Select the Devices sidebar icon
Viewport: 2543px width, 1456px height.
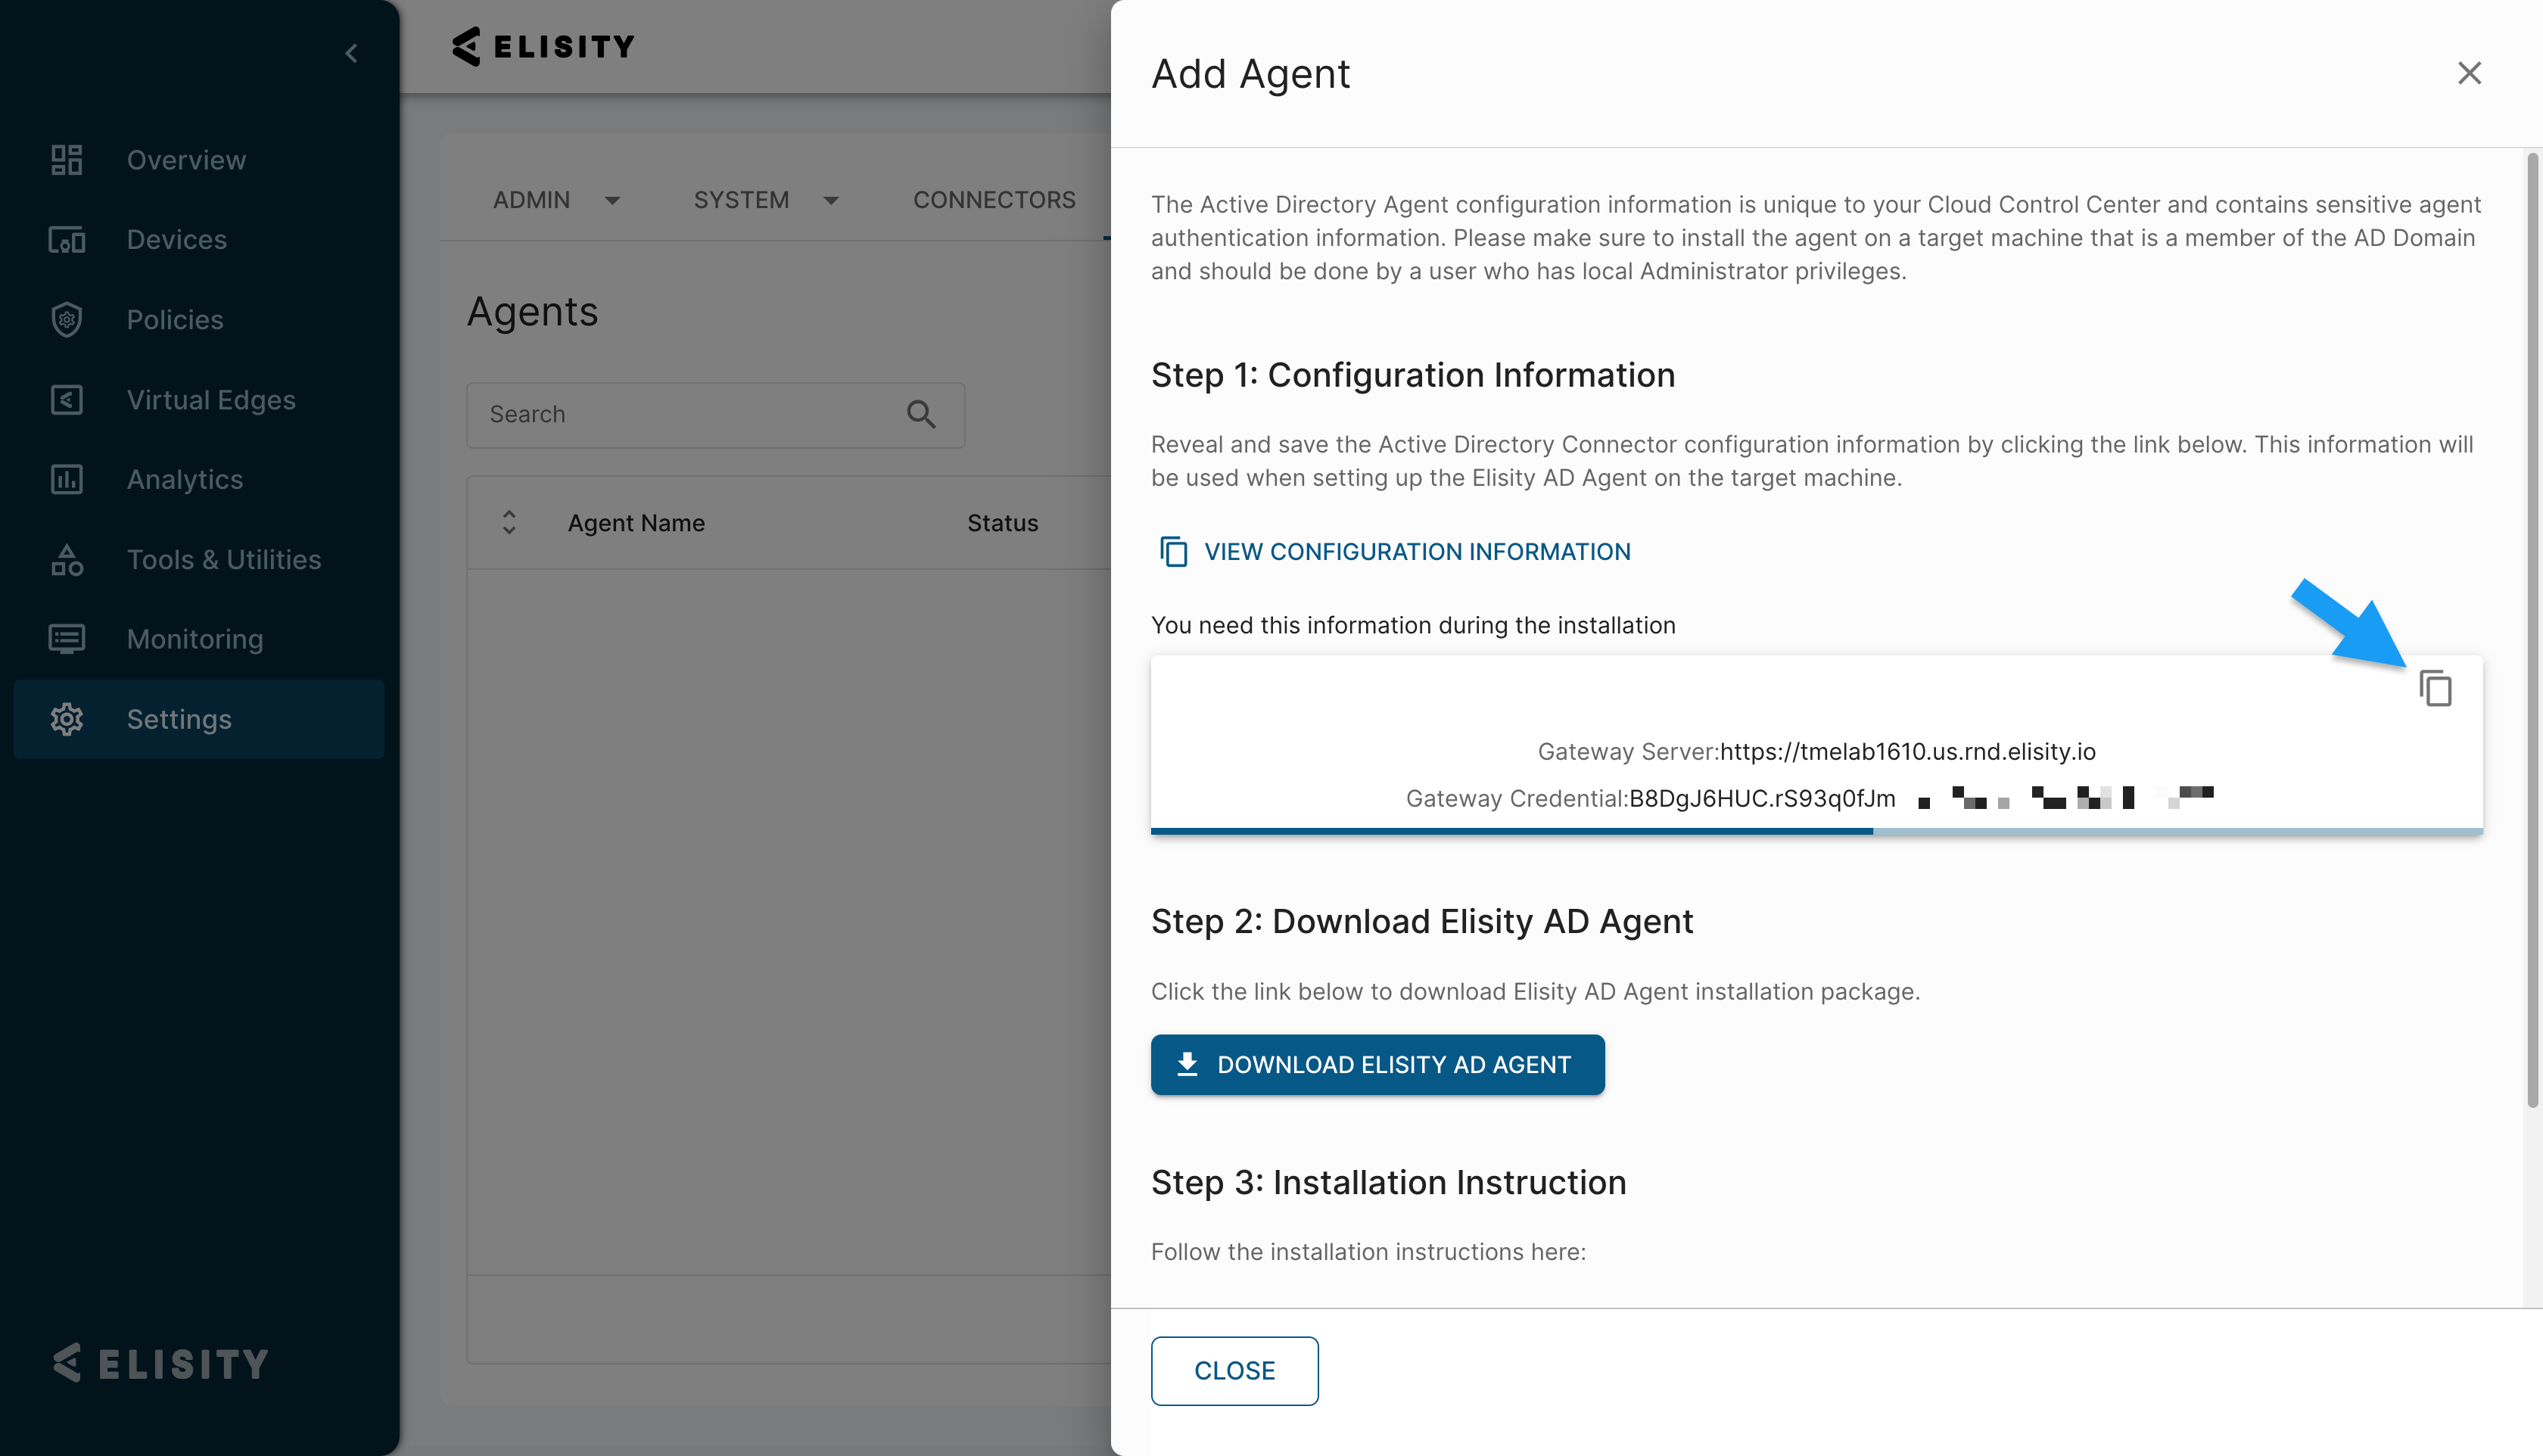(66, 240)
